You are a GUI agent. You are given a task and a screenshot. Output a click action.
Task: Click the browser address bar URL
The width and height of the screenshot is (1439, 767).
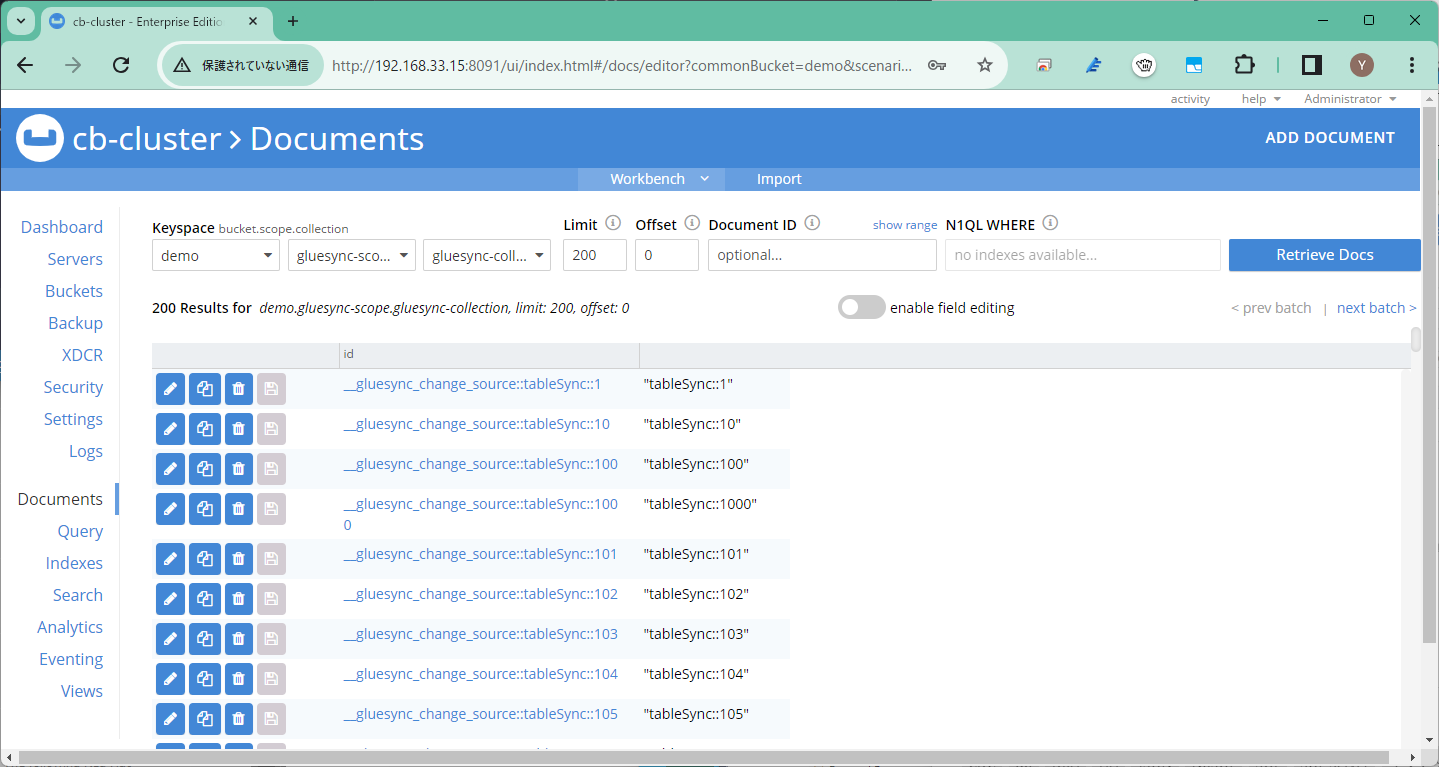pyautogui.click(x=622, y=65)
